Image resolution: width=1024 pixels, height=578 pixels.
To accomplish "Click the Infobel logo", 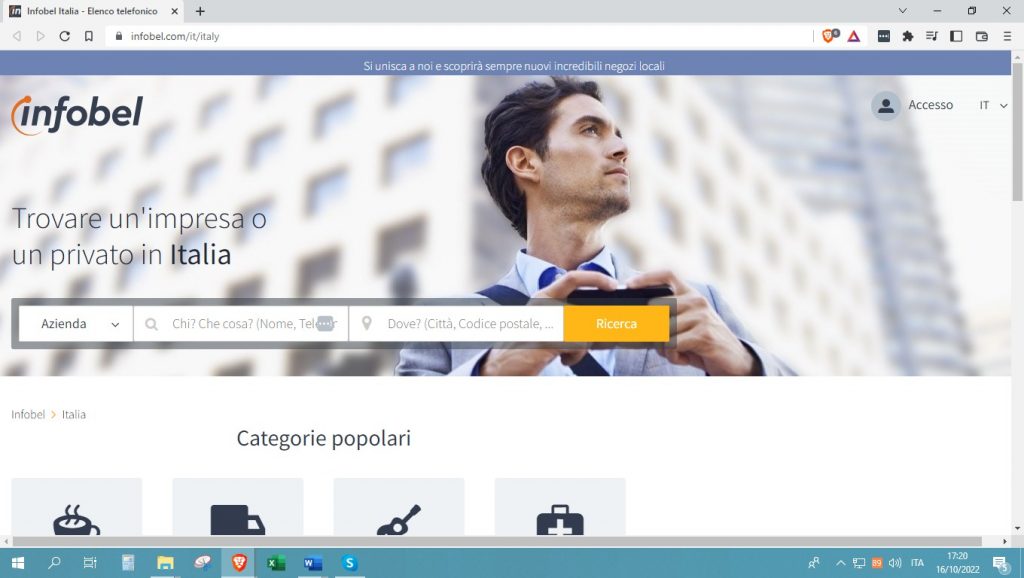I will (x=77, y=114).
